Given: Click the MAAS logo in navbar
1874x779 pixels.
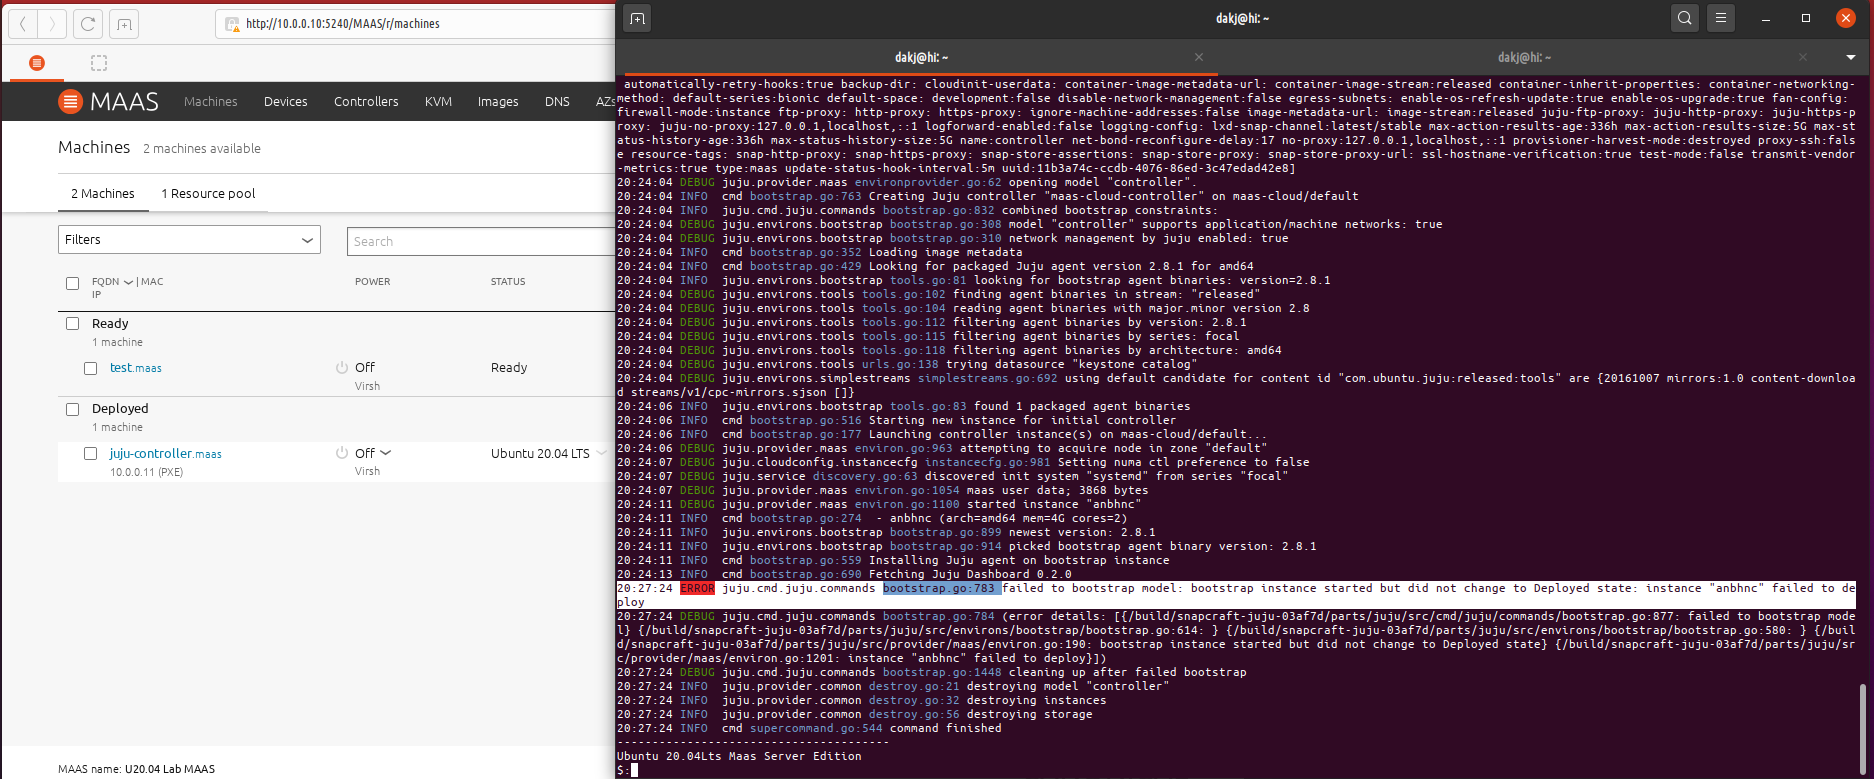Looking at the screenshot, I should point(108,101).
